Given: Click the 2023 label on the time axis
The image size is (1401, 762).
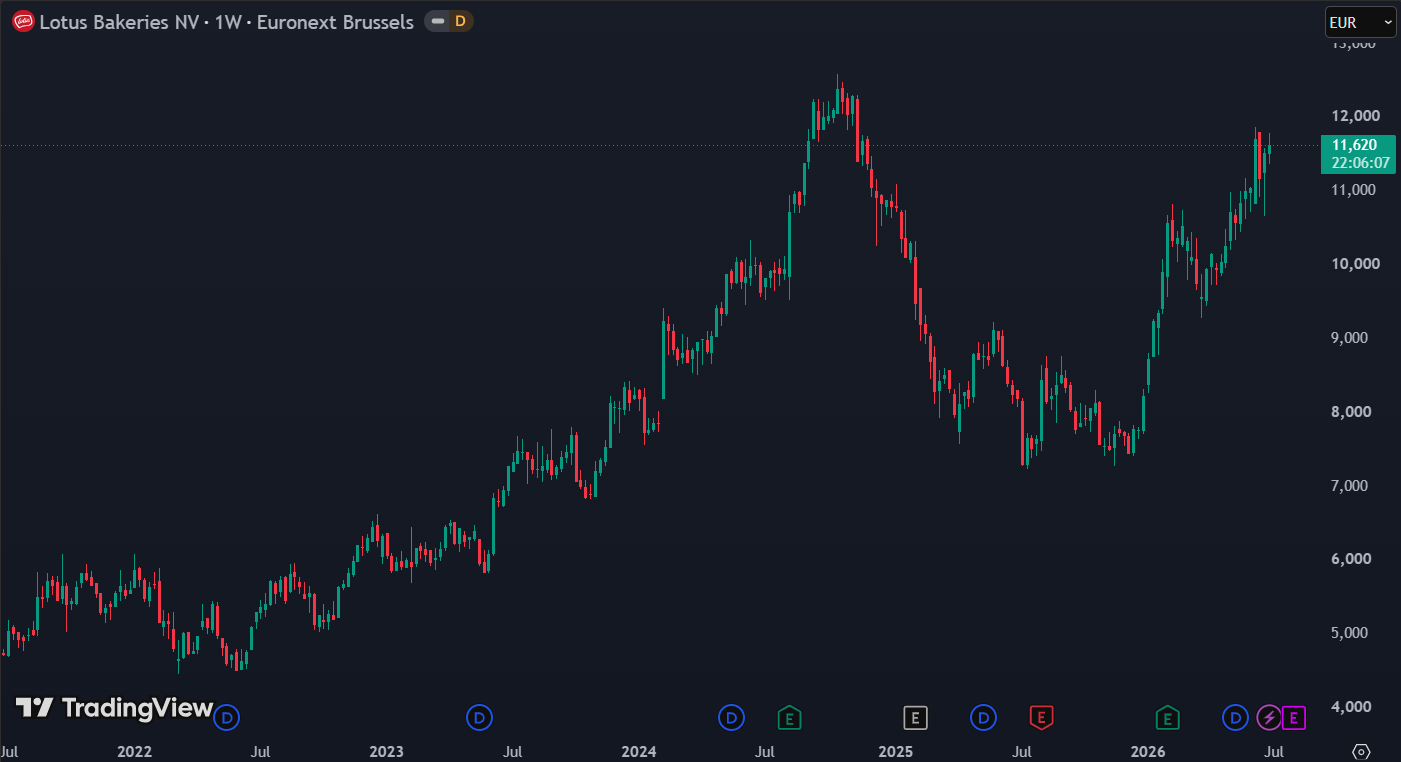Looking at the screenshot, I should pyautogui.click(x=386, y=750).
